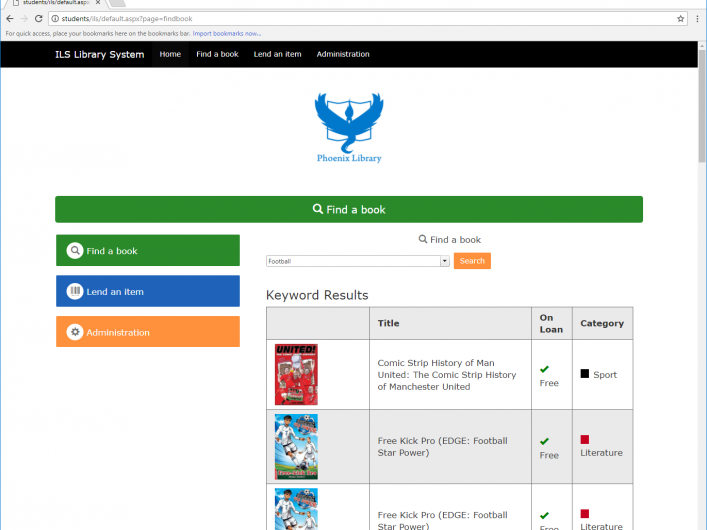Click the green checkmark in first Free Kick Pro row
This screenshot has width=707, height=530.
544,441
